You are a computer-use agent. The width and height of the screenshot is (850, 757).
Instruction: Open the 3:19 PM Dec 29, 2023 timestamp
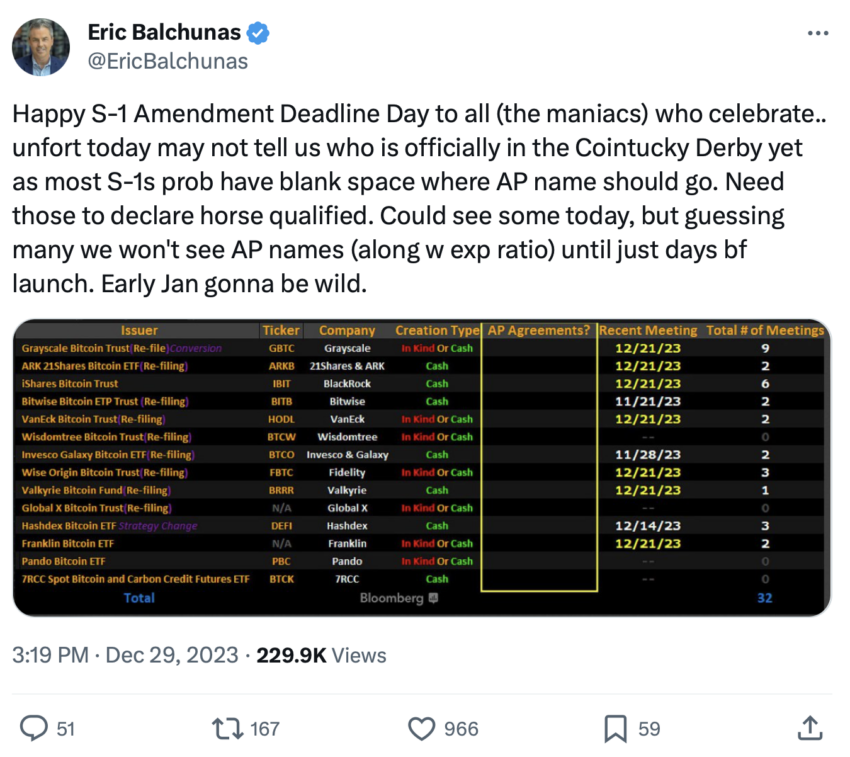pos(125,655)
